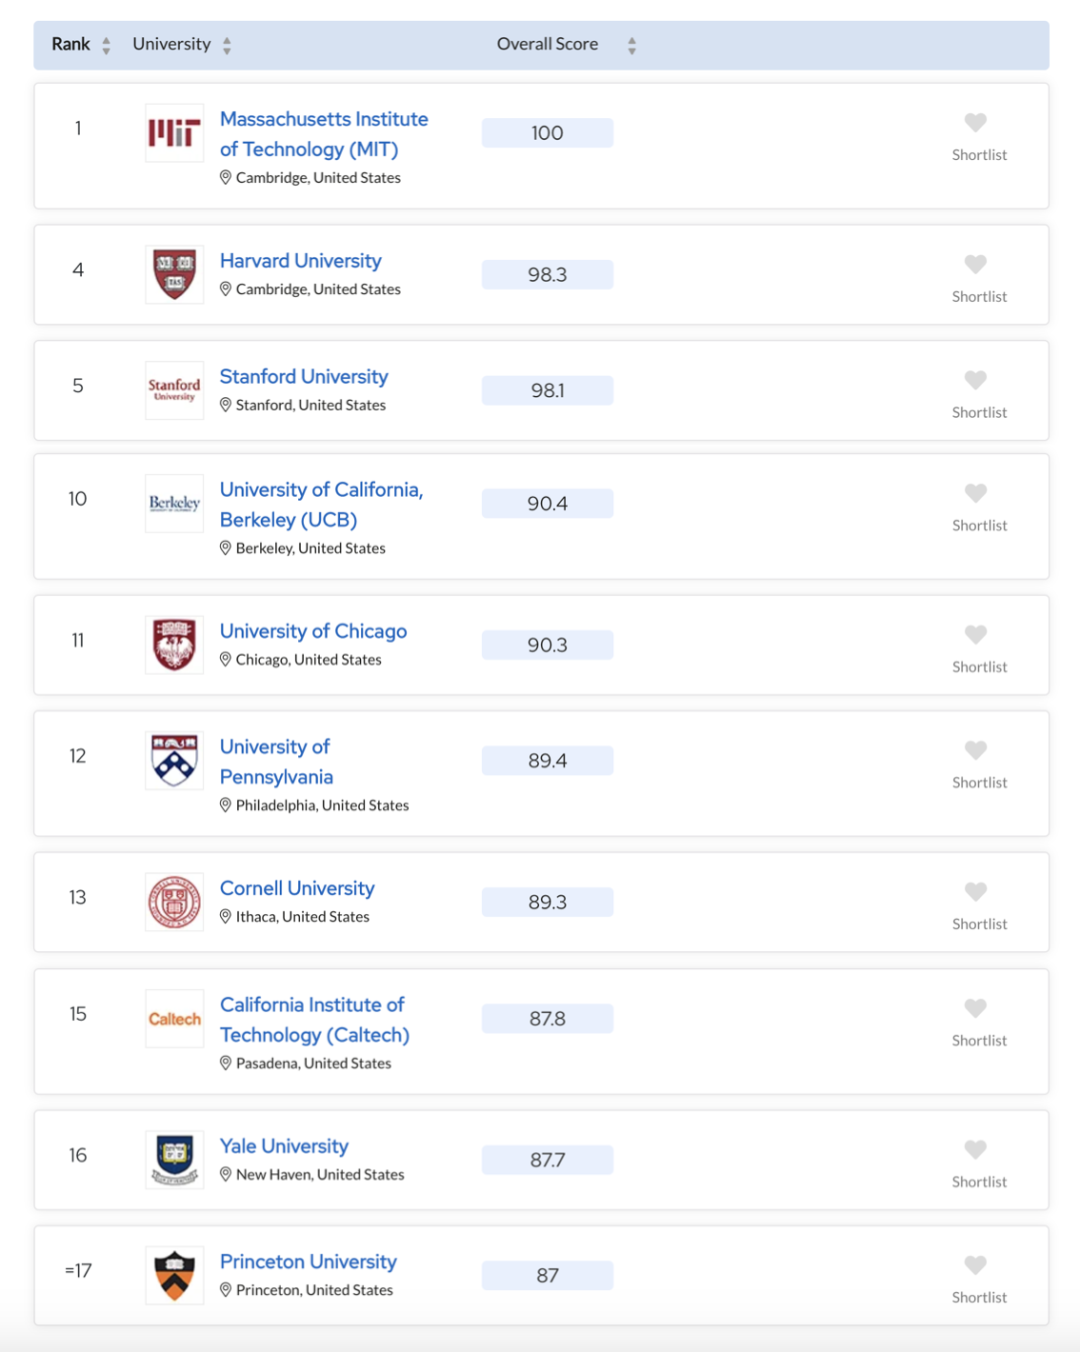The height and width of the screenshot is (1352, 1080).
Task: Toggle Shortlist heart for Cornell University
Action: pos(976,891)
